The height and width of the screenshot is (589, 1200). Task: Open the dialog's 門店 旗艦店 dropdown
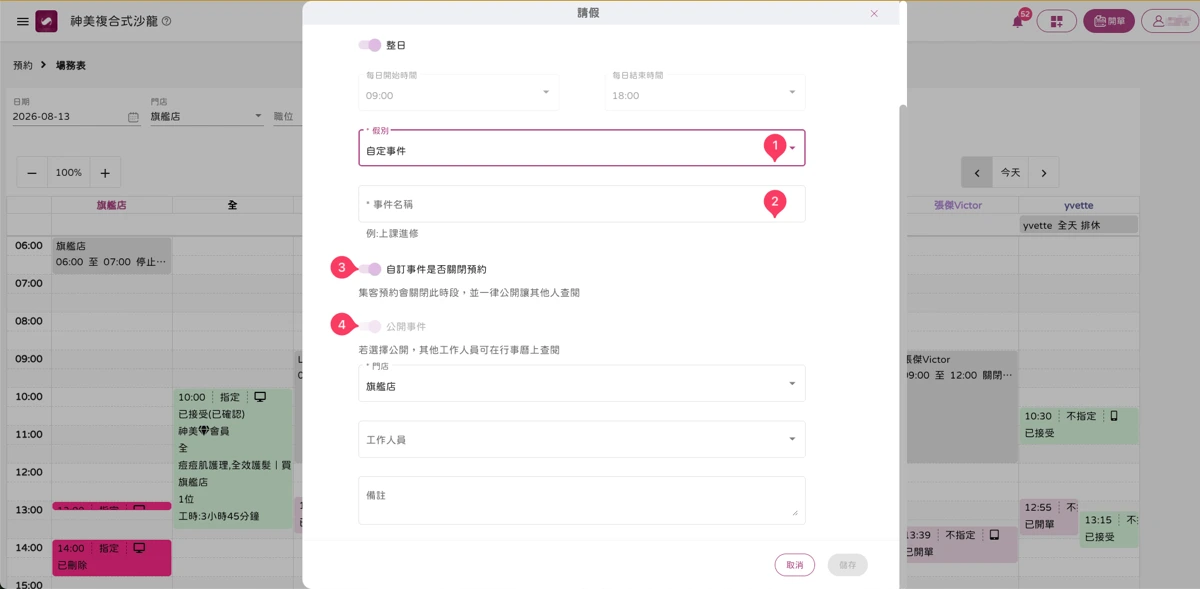(x=582, y=383)
